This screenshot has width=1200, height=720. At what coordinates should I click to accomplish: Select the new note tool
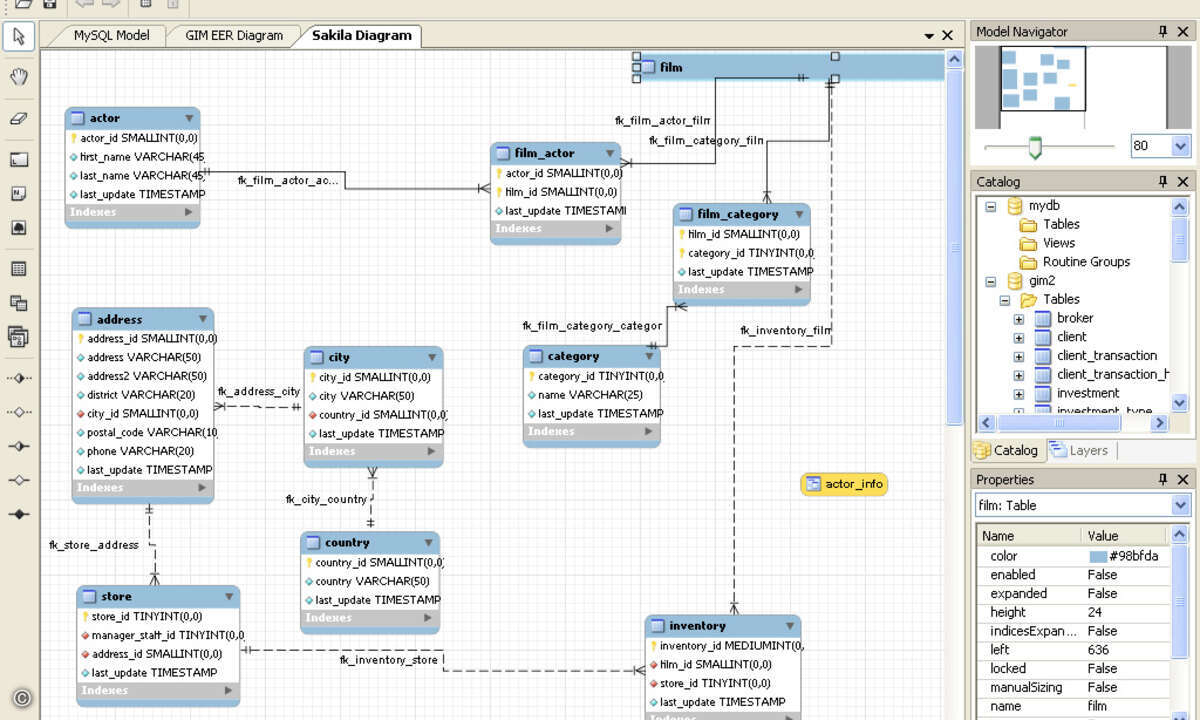coord(19,194)
